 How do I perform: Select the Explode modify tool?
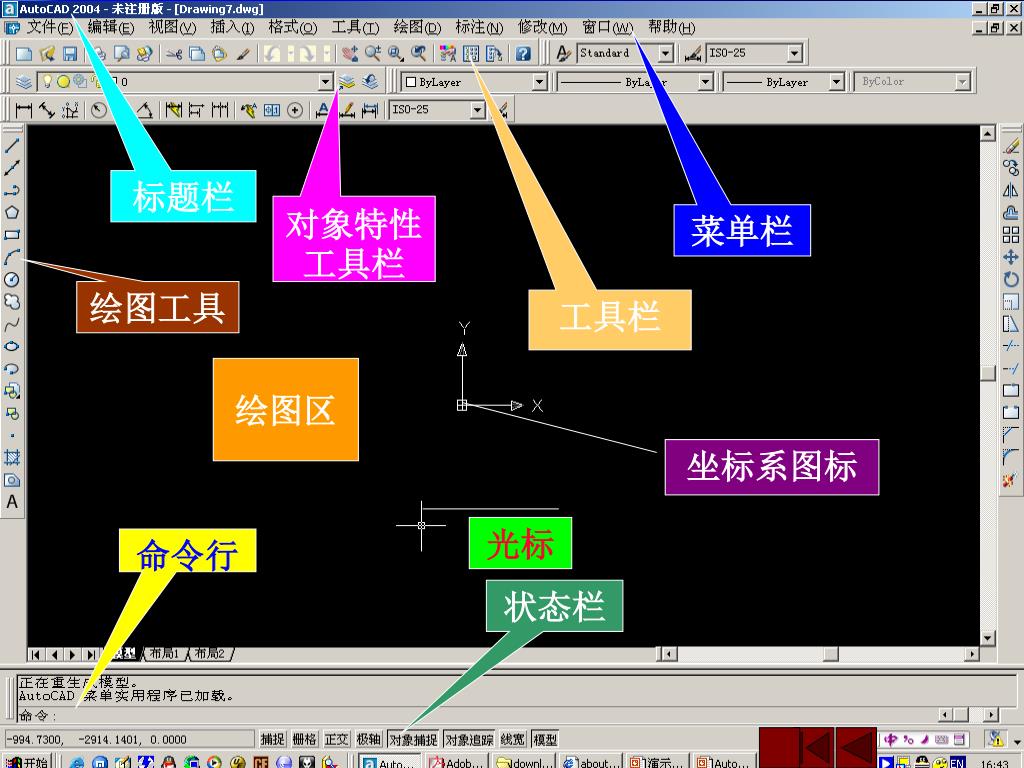1011,481
